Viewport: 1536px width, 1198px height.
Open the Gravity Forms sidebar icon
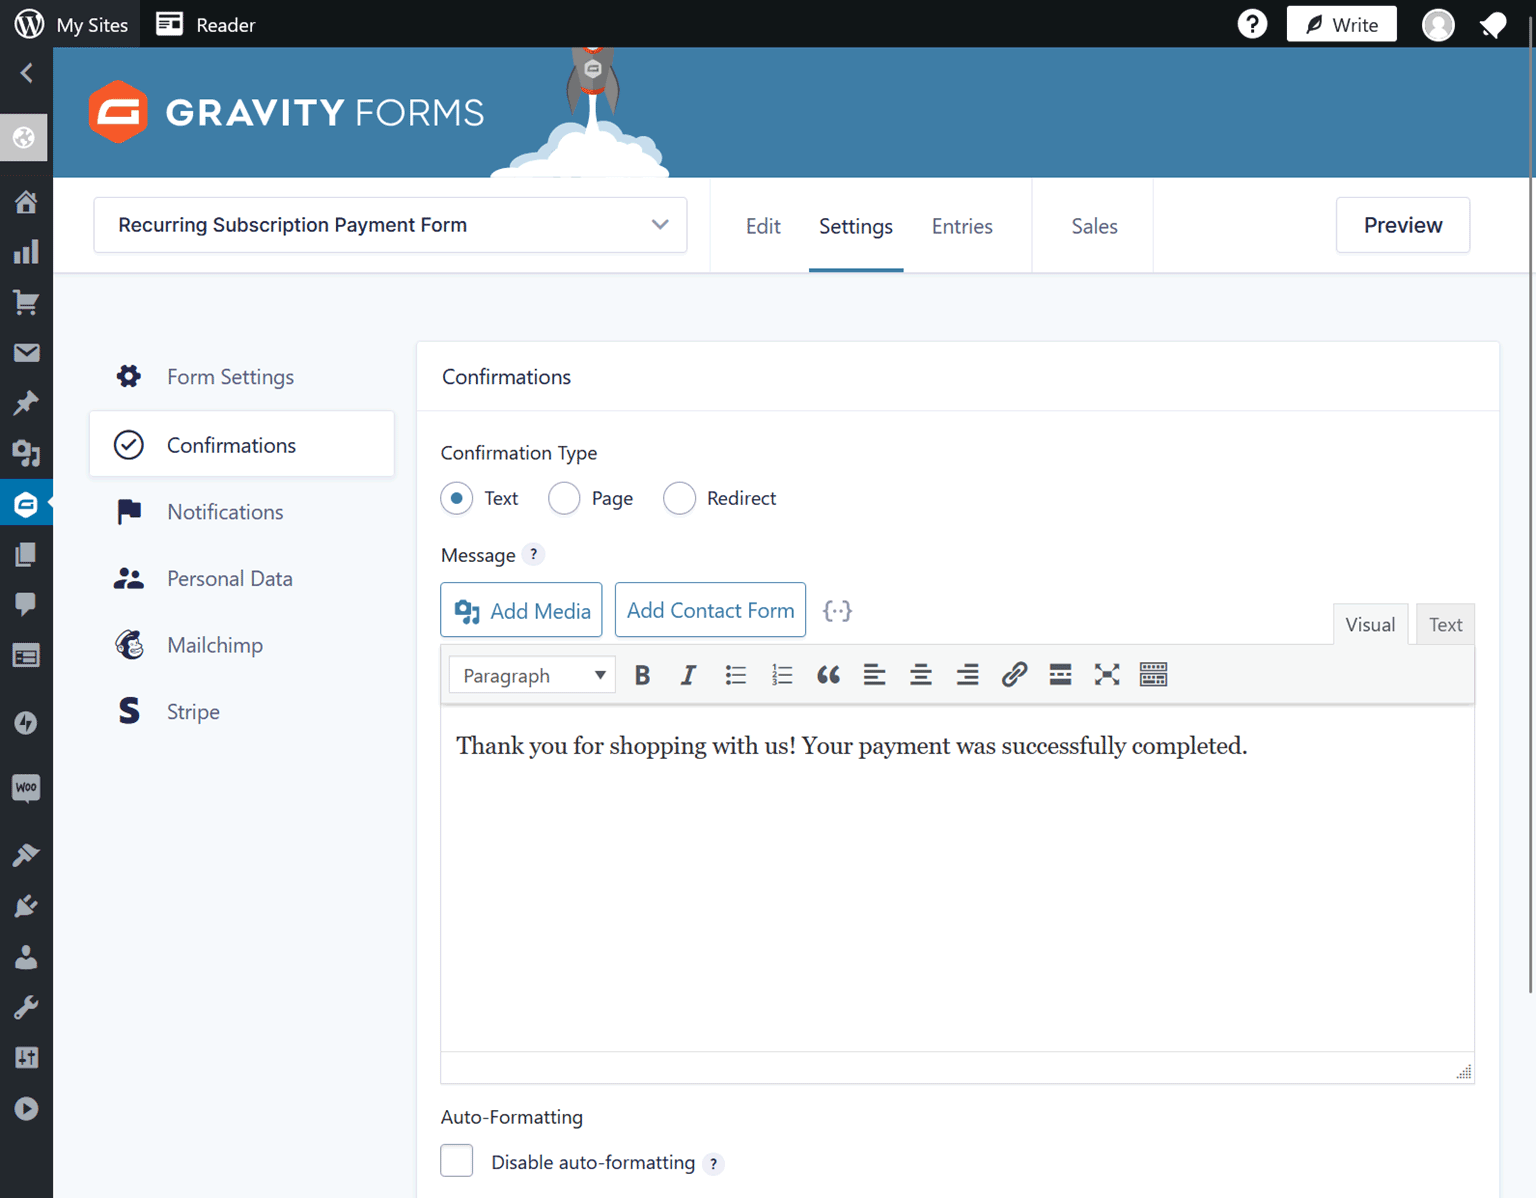(26, 504)
